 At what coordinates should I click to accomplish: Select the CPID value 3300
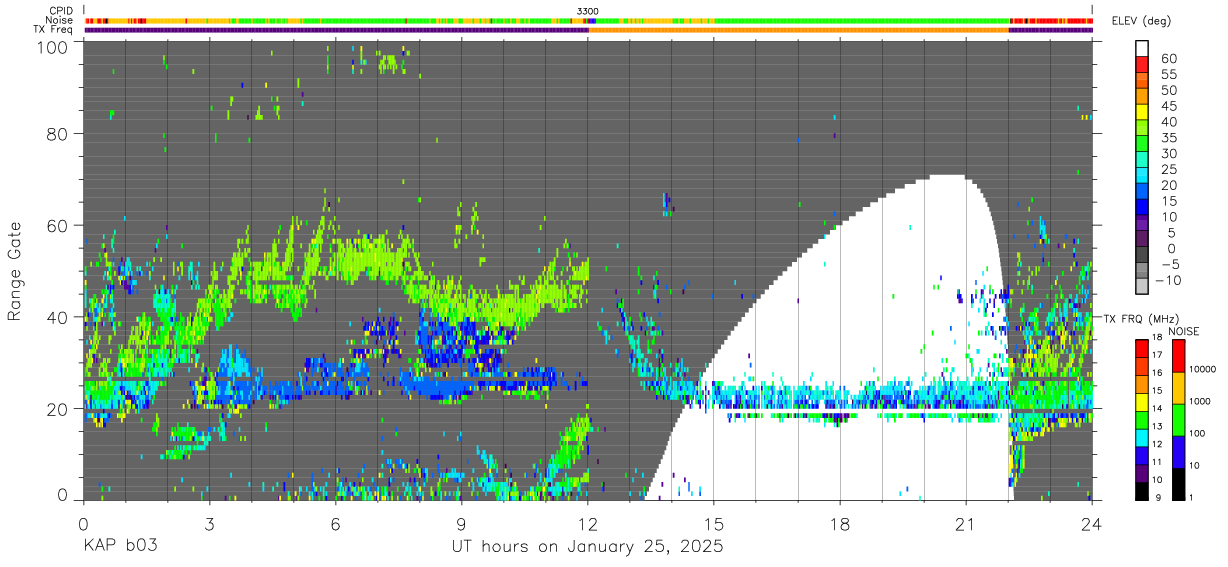pos(588,11)
